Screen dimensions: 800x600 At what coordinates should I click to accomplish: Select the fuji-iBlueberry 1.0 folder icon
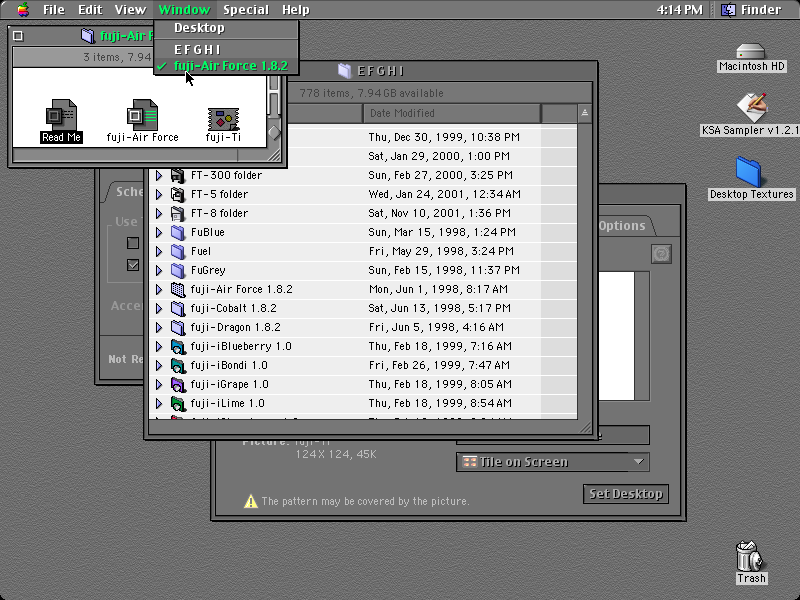(178, 347)
